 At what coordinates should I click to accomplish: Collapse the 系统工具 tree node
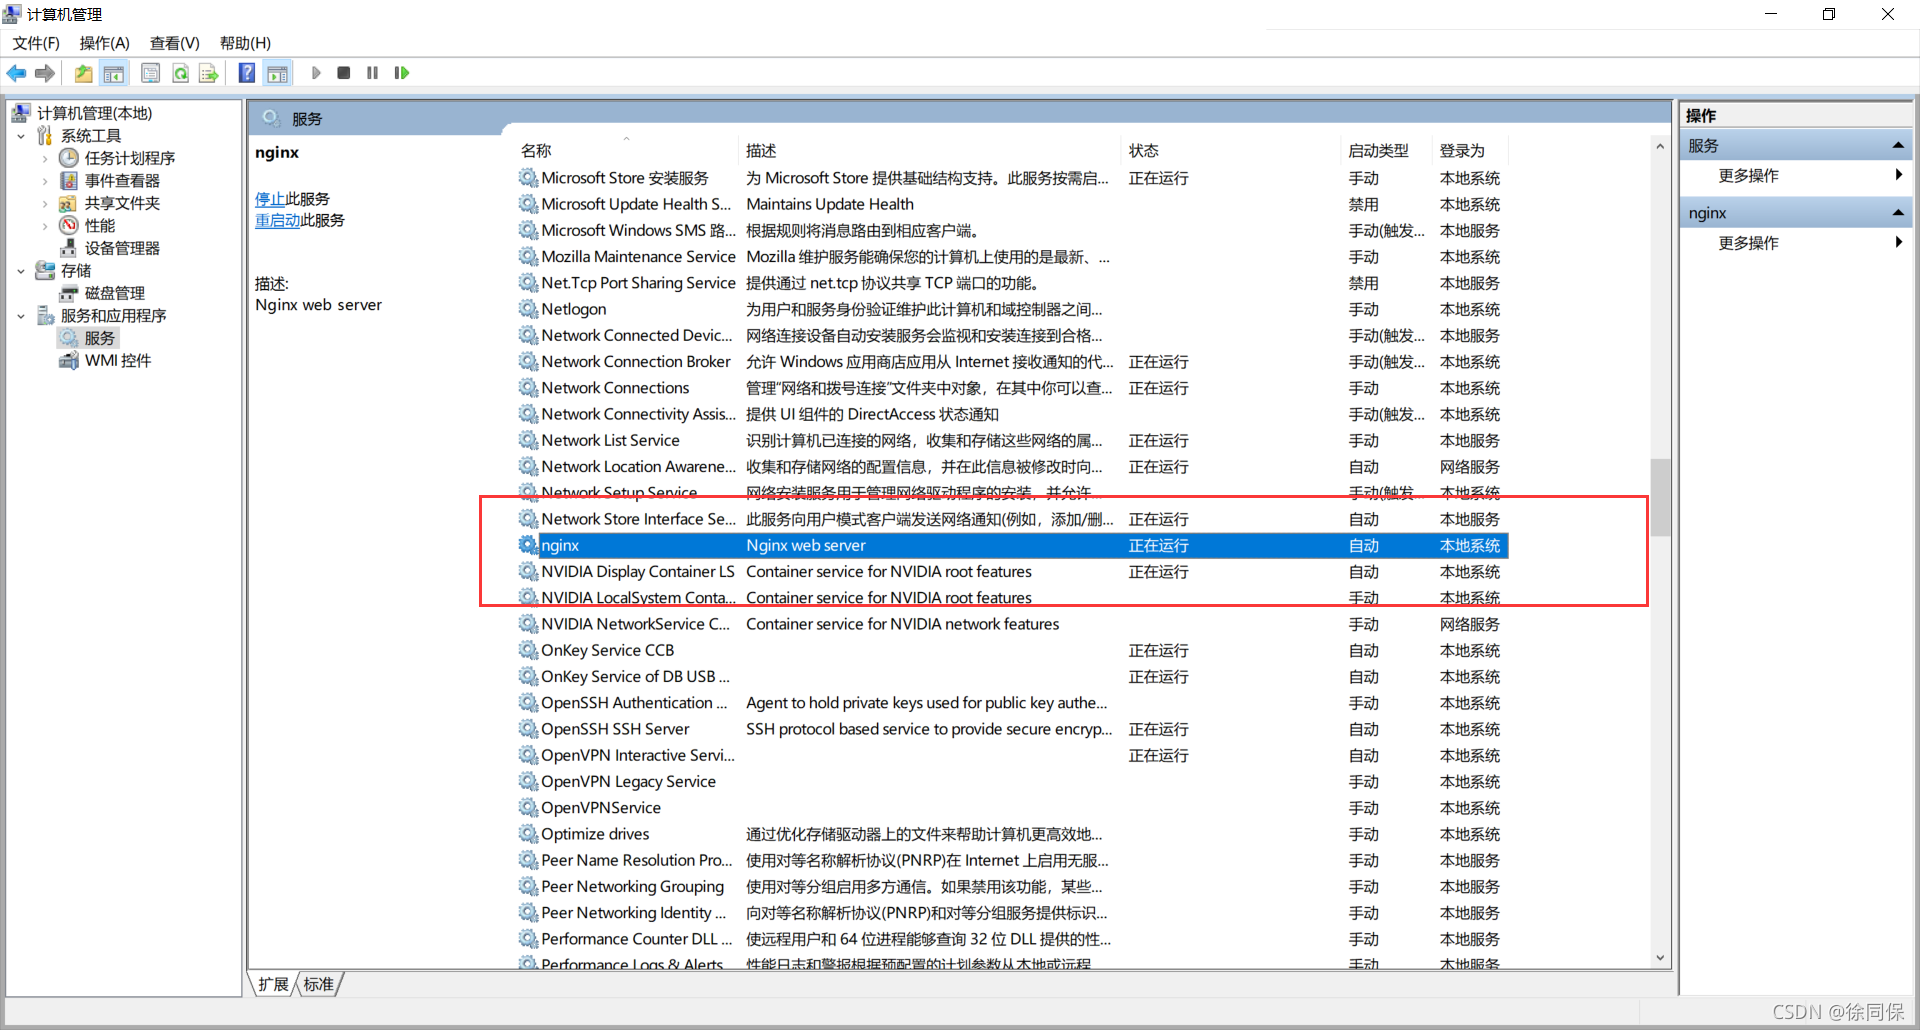(x=21, y=136)
